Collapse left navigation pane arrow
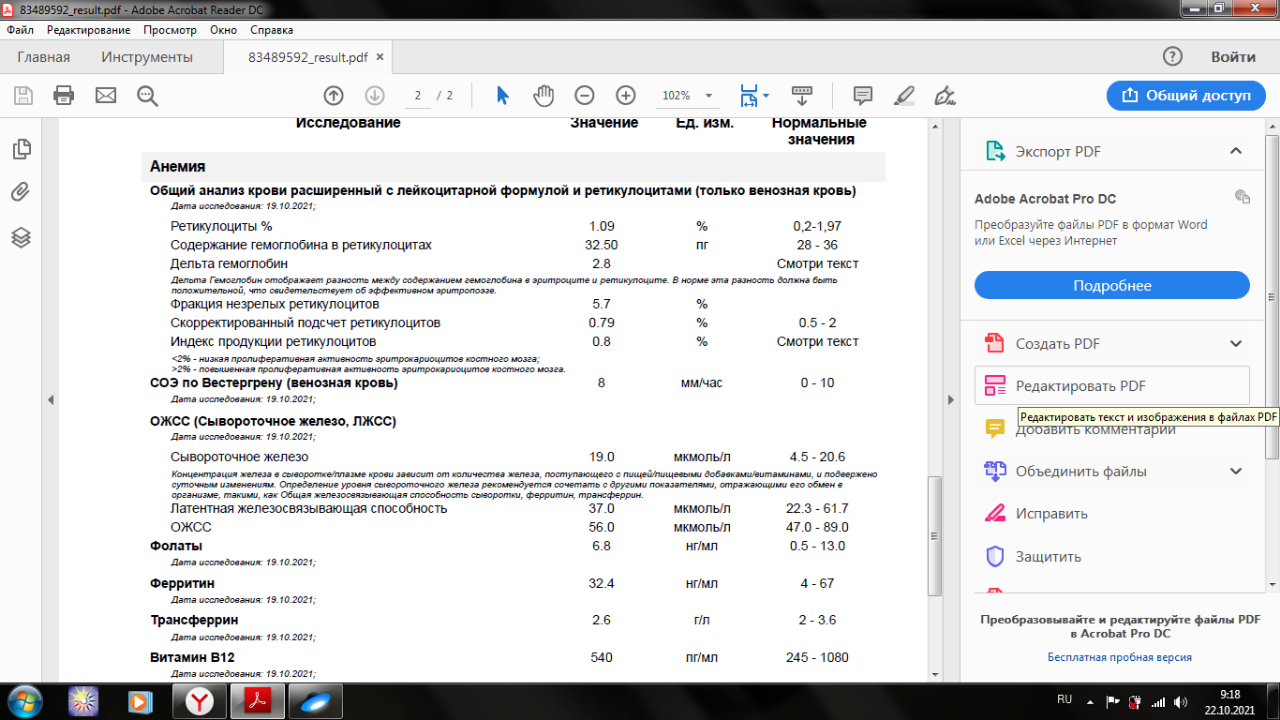Screen dimensions: 1280x720 tap(52, 400)
